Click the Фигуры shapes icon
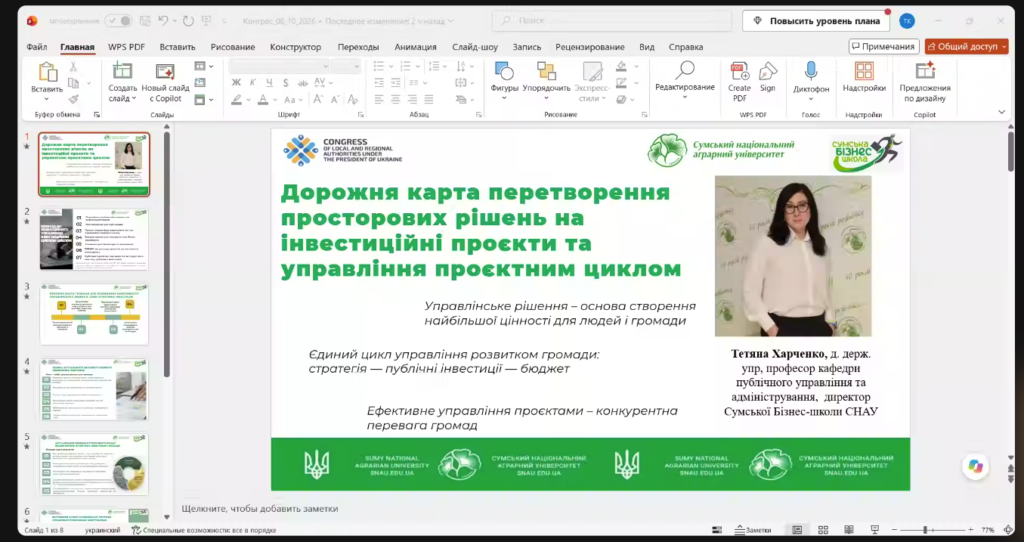Viewport: 1024px width, 542px height. (504, 71)
